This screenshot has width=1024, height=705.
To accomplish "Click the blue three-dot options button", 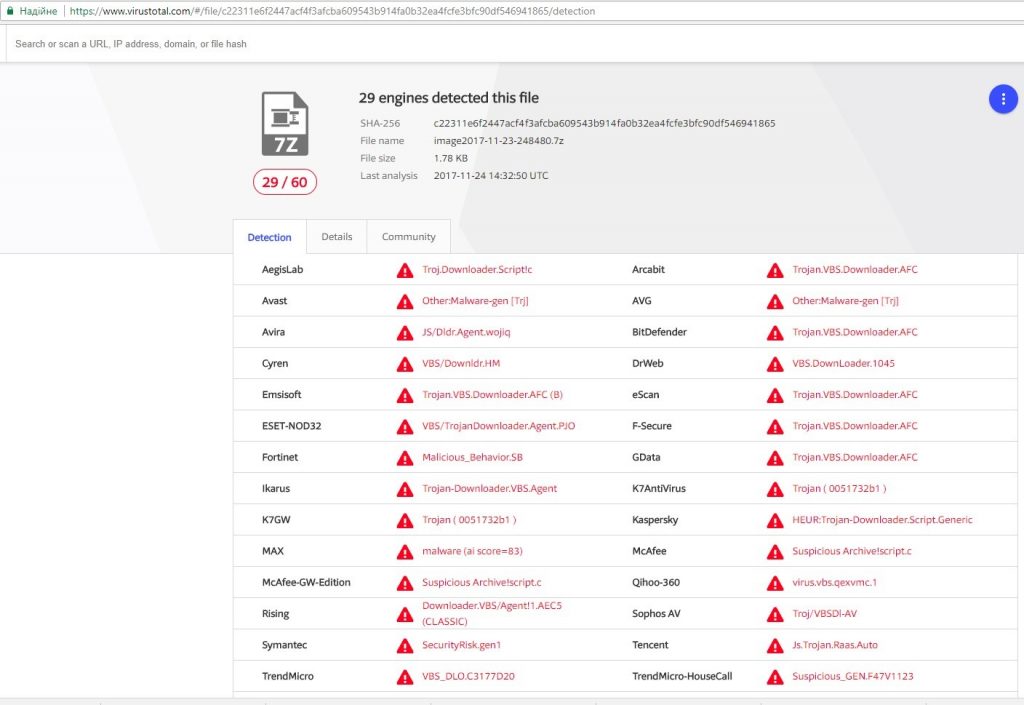I will point(1002,98).
